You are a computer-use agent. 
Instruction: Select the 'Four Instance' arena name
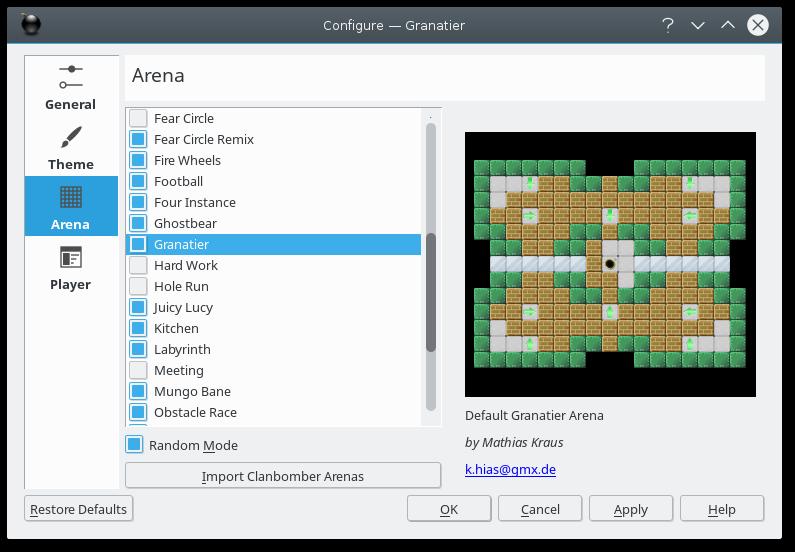coord(195,202)
